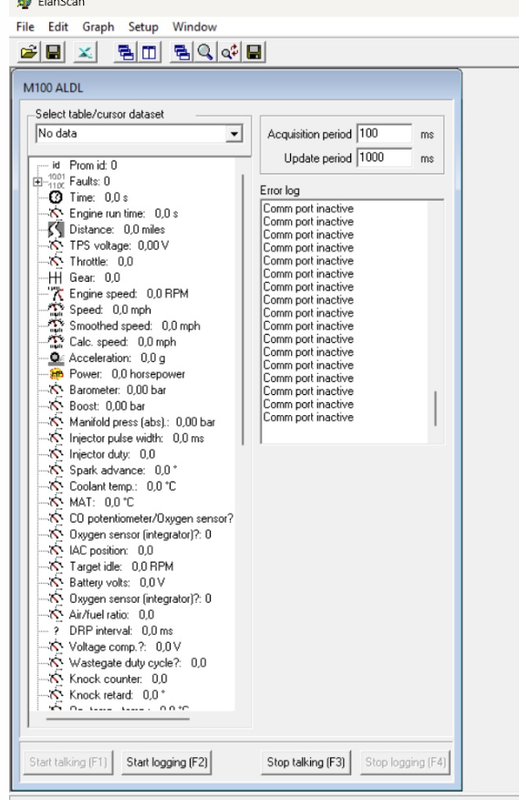This screenshot has width=519, height=800.
Task: Click the tachometer icon beside Engine speed
Action: (56, 293)
